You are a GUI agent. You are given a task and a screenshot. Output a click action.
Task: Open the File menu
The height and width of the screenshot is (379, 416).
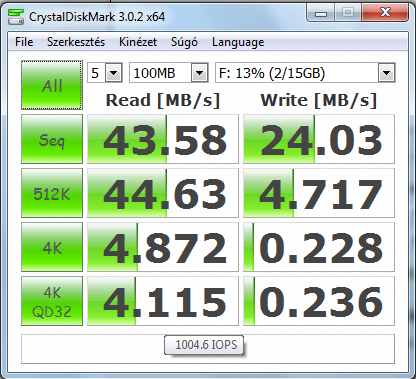(x=24, y=42)
